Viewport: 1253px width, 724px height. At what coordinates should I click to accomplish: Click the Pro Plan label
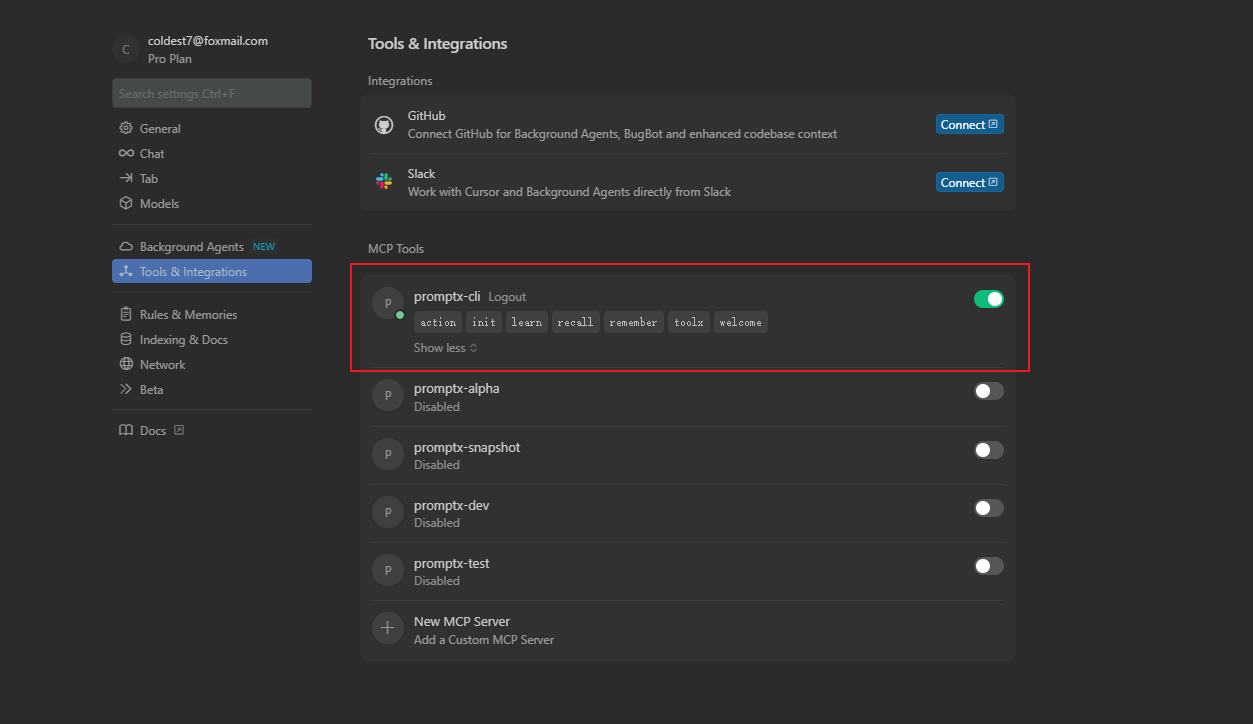click(x=170, y=59)
